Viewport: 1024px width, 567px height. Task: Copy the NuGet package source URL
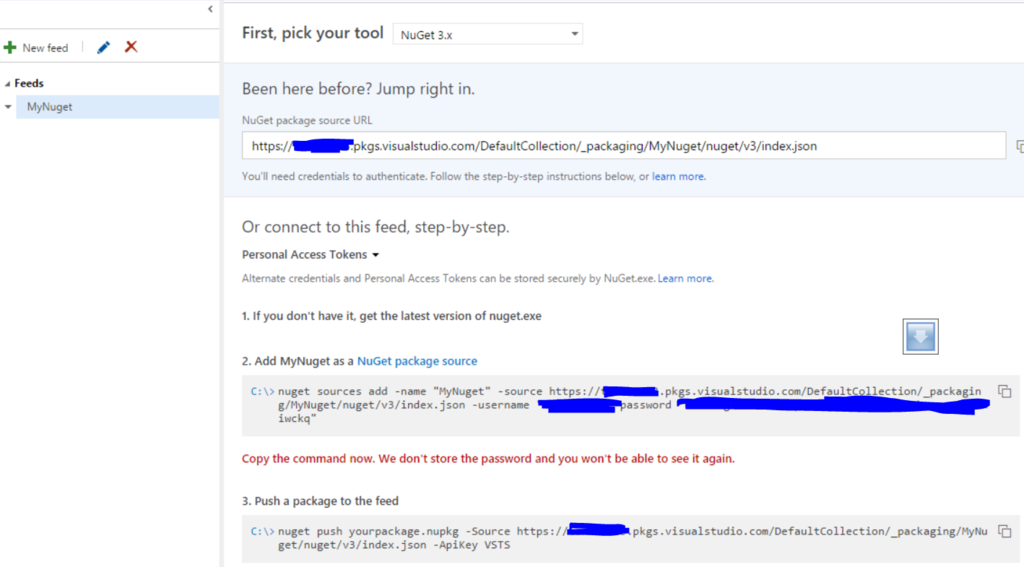[1019, 146]
